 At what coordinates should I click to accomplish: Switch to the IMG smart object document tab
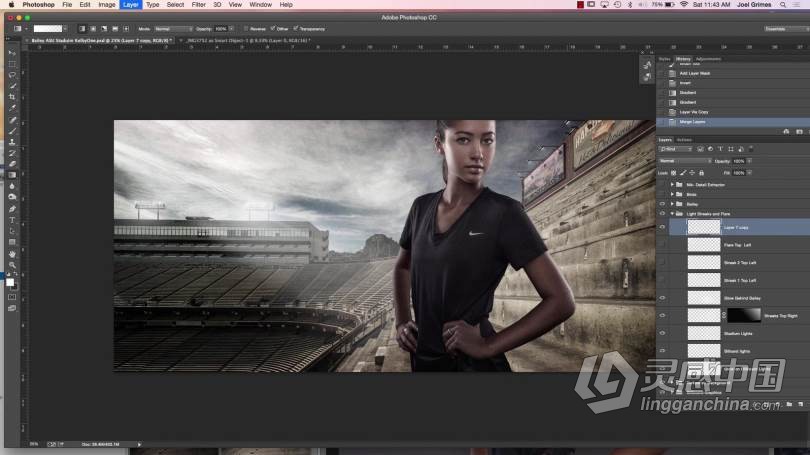tap(248, 40)
